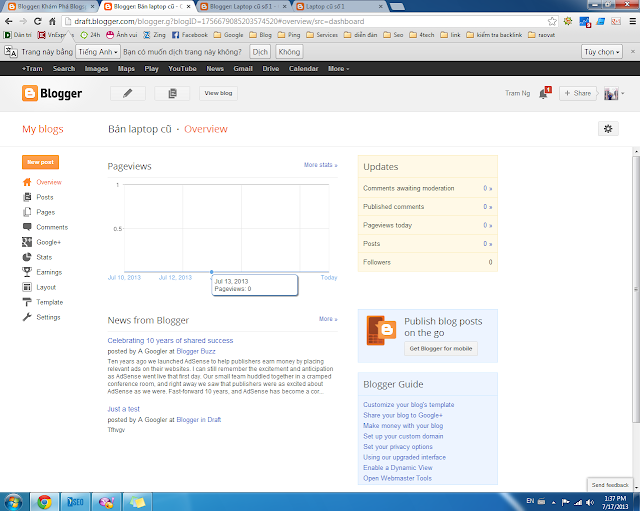The image size is (640, 511).
Task: Click the volume icon in system tray
Action: click(590, 502)
